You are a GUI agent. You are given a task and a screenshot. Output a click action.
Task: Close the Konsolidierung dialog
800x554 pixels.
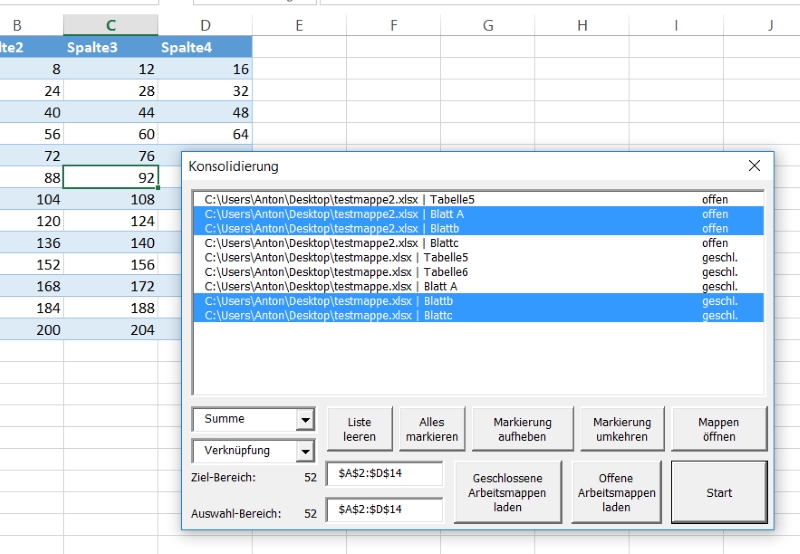click(754, 166)
